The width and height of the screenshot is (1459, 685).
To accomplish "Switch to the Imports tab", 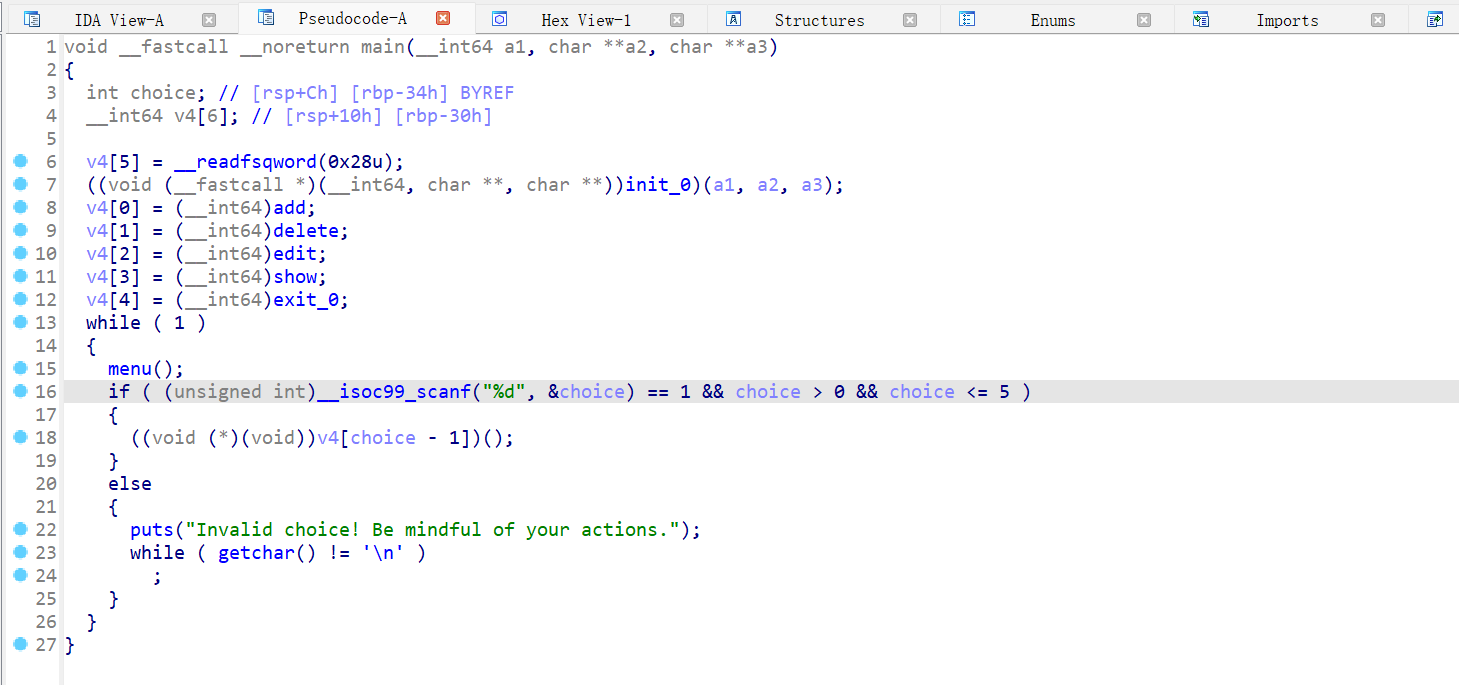I will click(1287, 20).
